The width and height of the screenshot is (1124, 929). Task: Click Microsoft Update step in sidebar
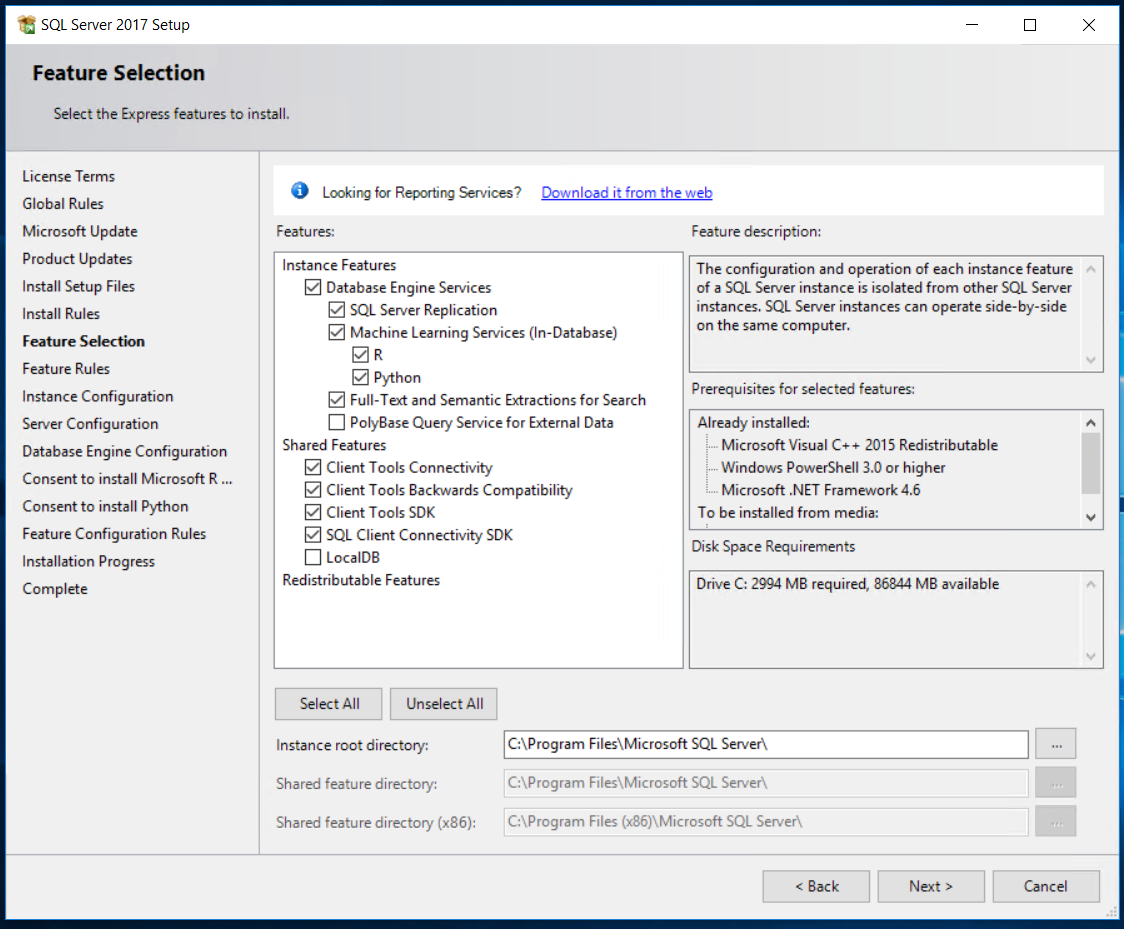click(x=80, y=232)
